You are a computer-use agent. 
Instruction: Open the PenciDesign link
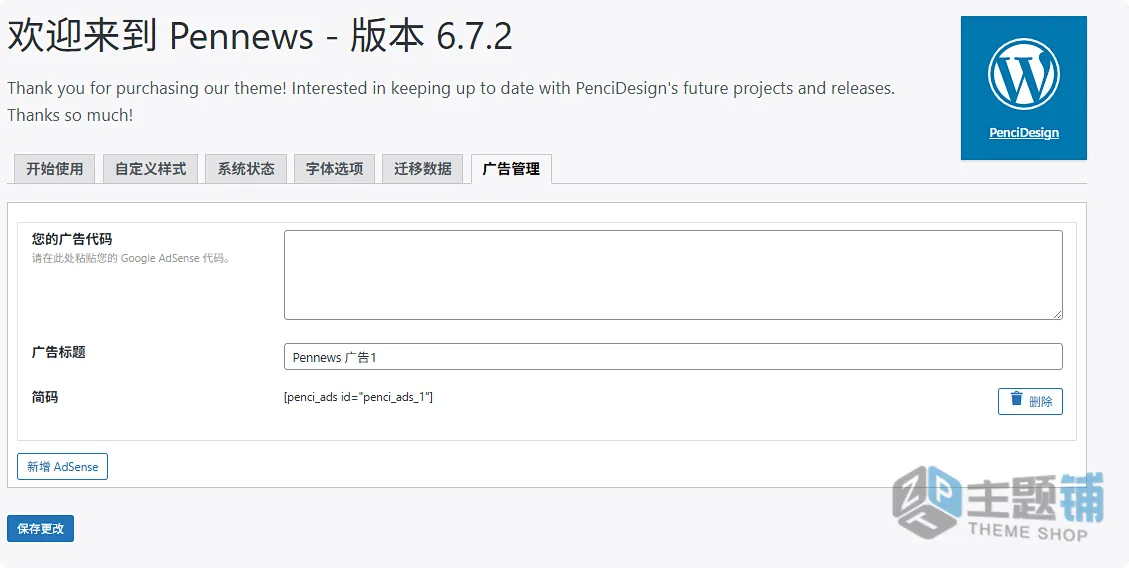[1024, 133]
